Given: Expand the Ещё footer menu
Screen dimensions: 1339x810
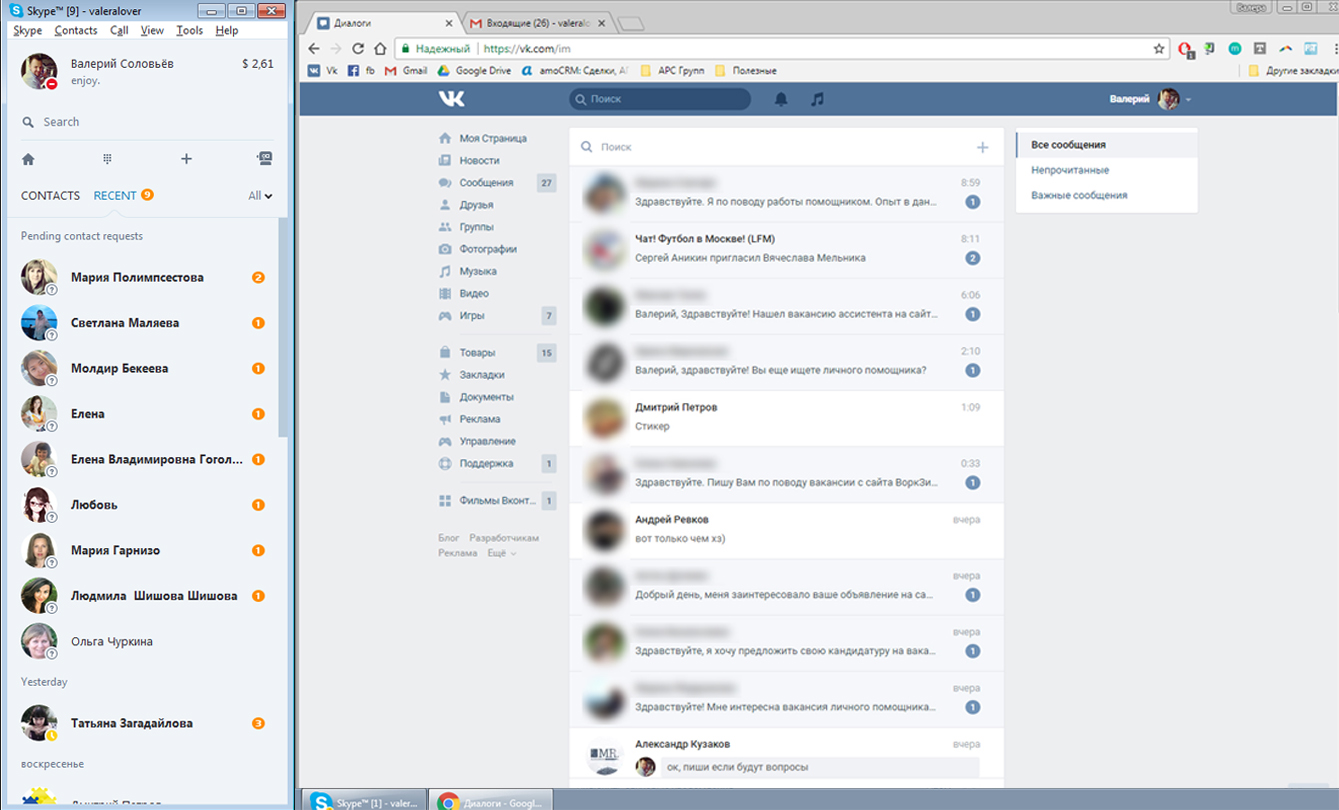Looking at the screenshot, I should click(x=501, y=553).
